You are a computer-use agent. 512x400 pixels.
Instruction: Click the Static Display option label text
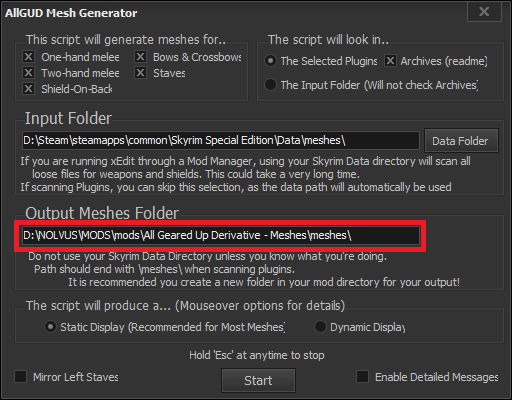coord(173,327)
